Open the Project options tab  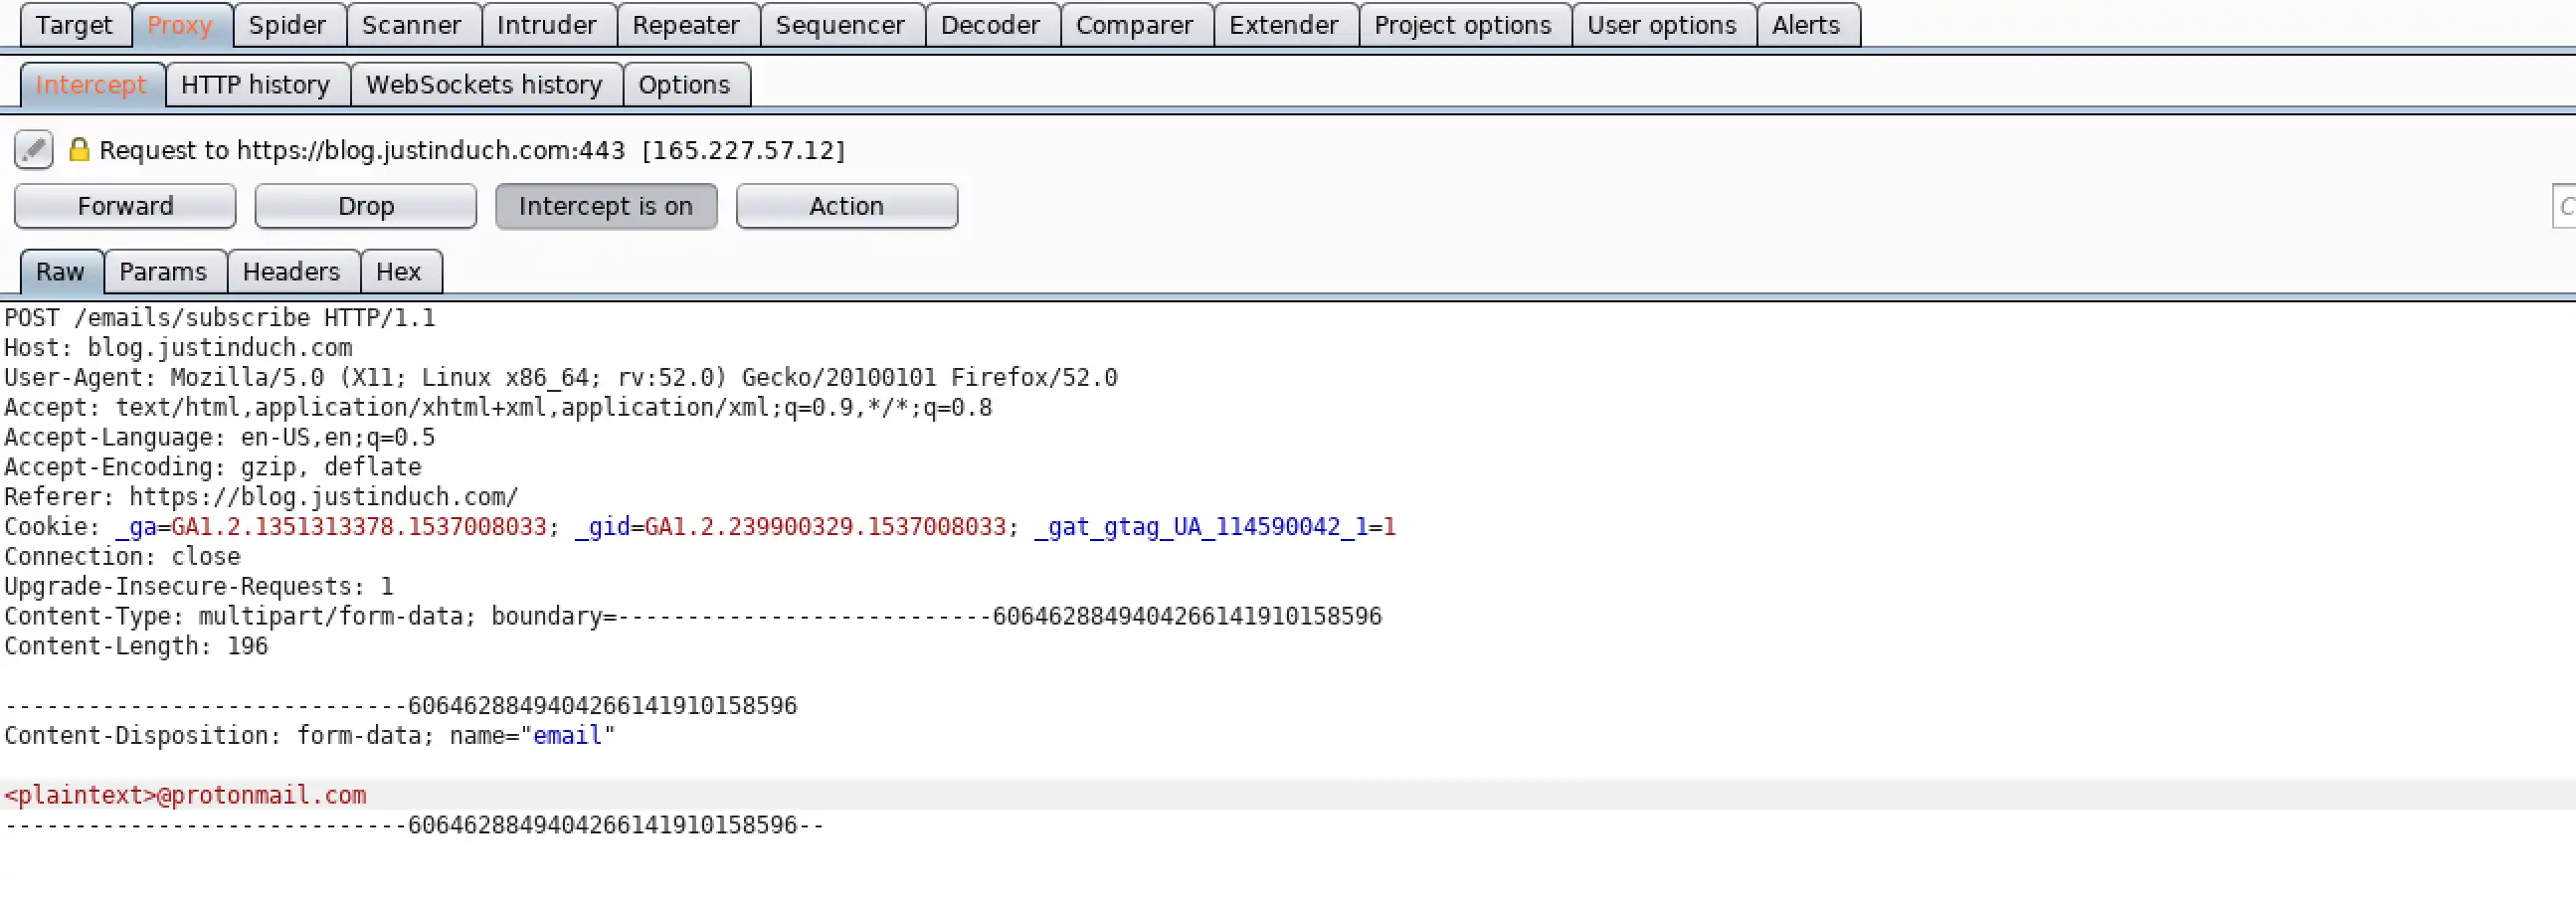[1462, 25]
